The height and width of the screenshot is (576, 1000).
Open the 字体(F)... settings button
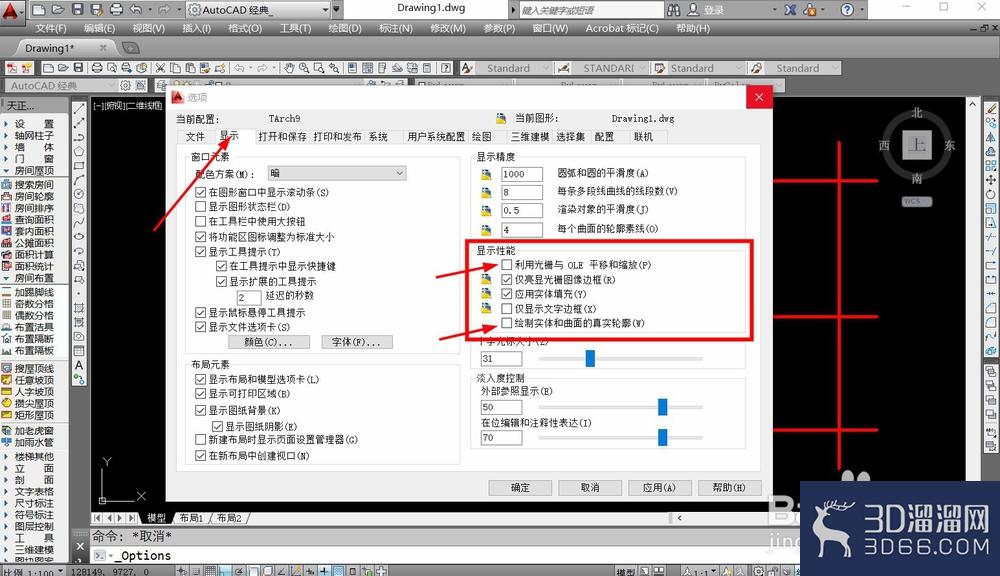[x=357, y=342]
